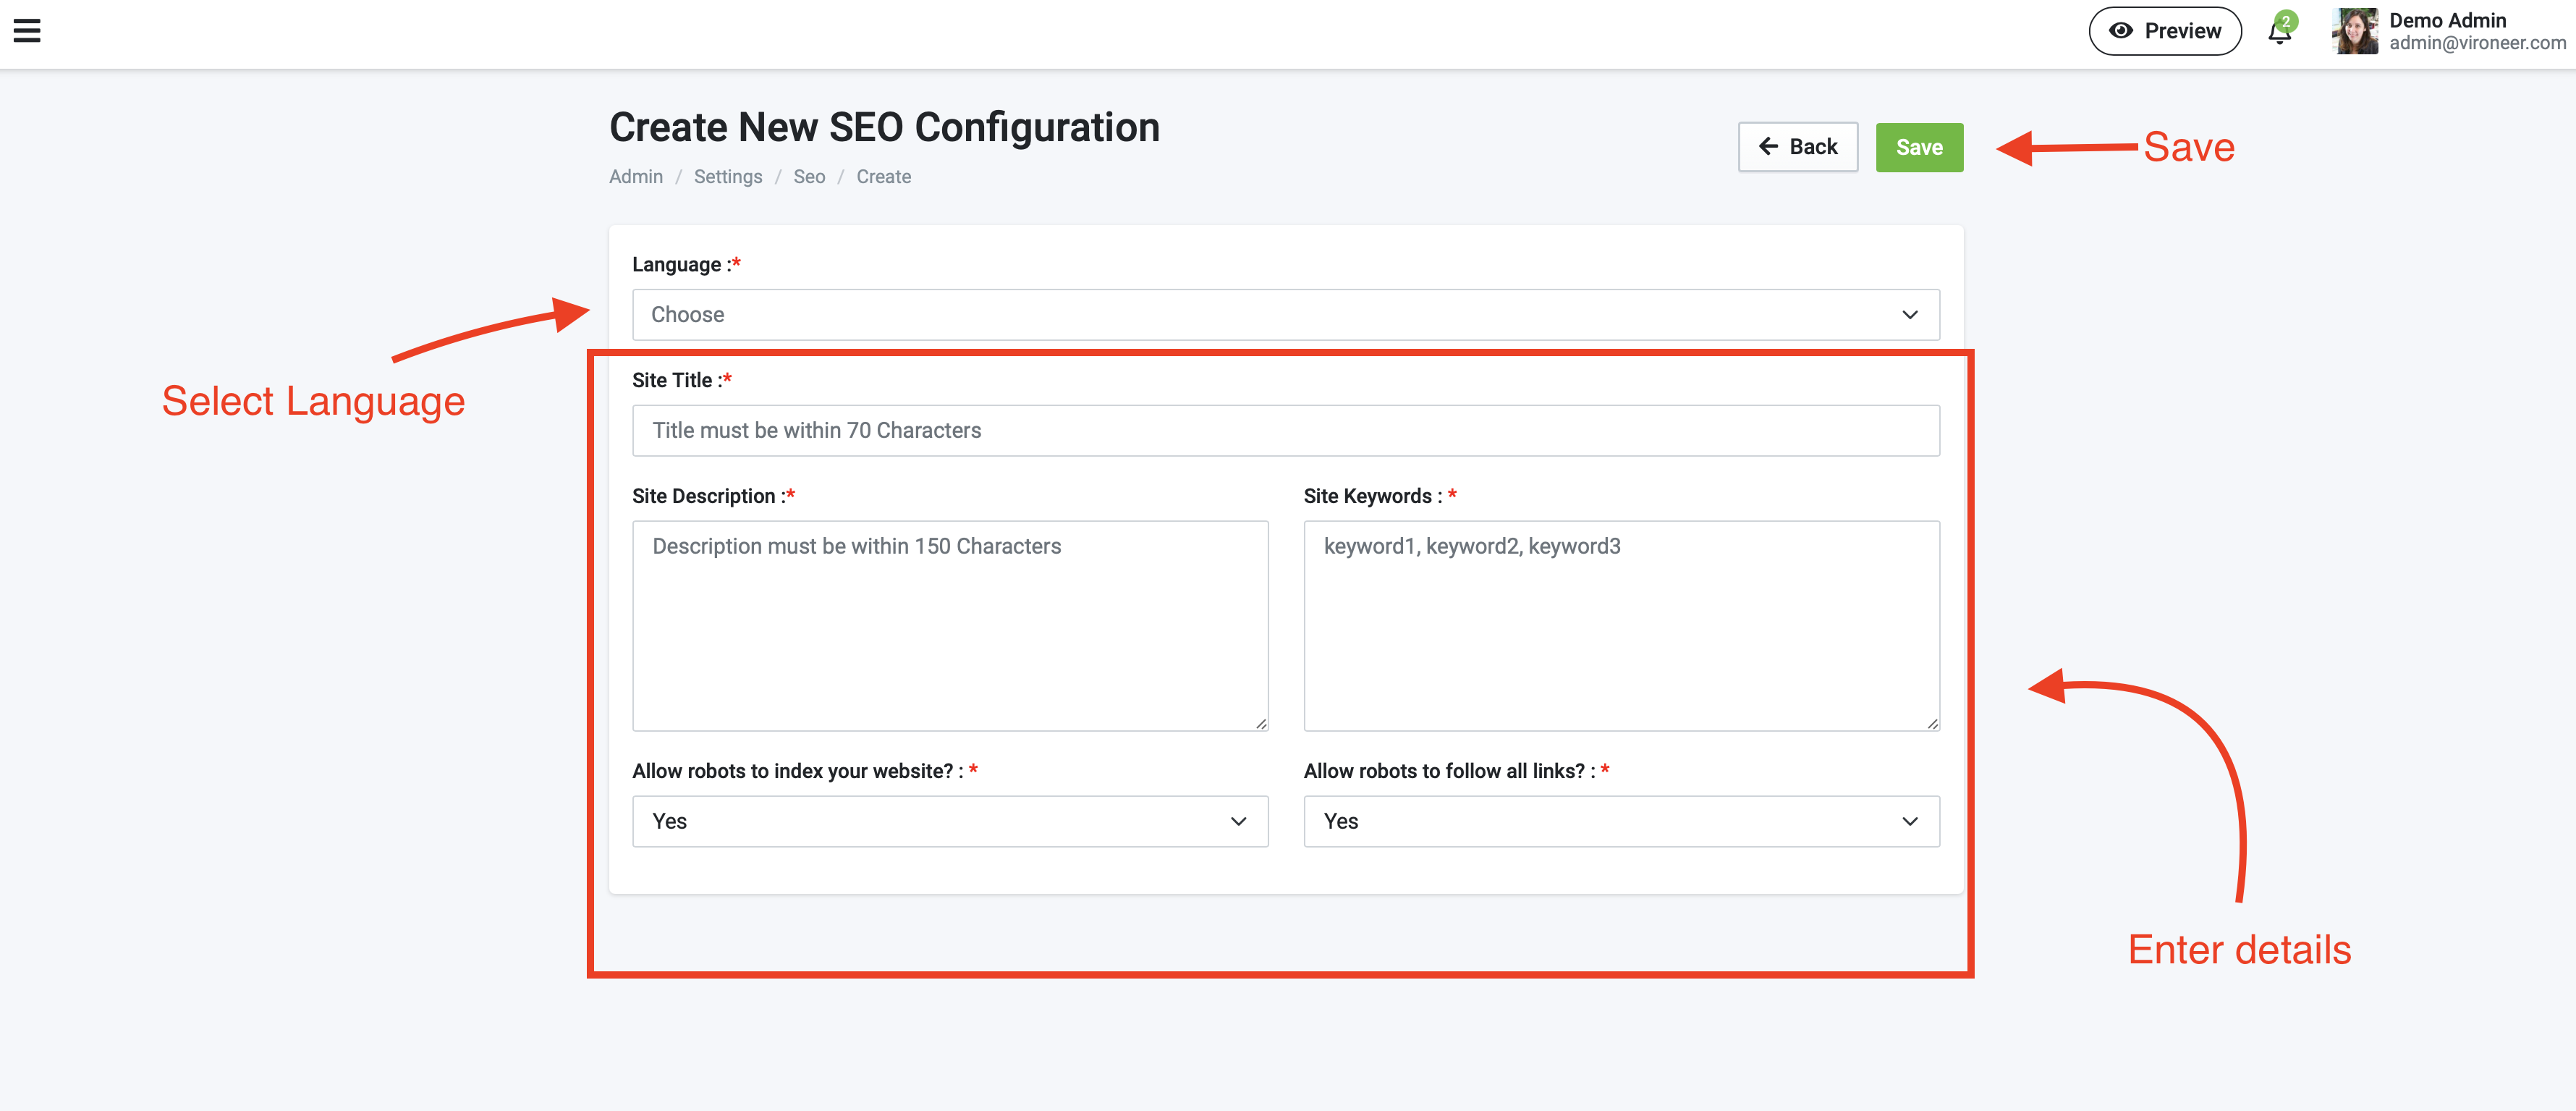Click the Create breadcrumb item
This screenshot has height=1111, width=2576.
(883, 177)
